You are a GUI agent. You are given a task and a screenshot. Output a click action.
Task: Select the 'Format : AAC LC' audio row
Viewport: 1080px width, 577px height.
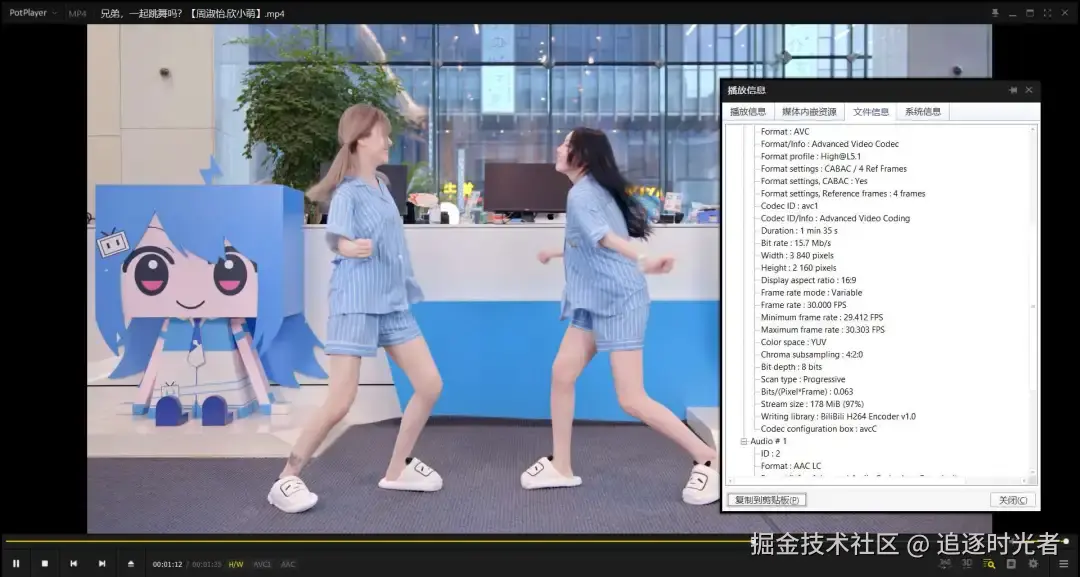click(791, 466)
